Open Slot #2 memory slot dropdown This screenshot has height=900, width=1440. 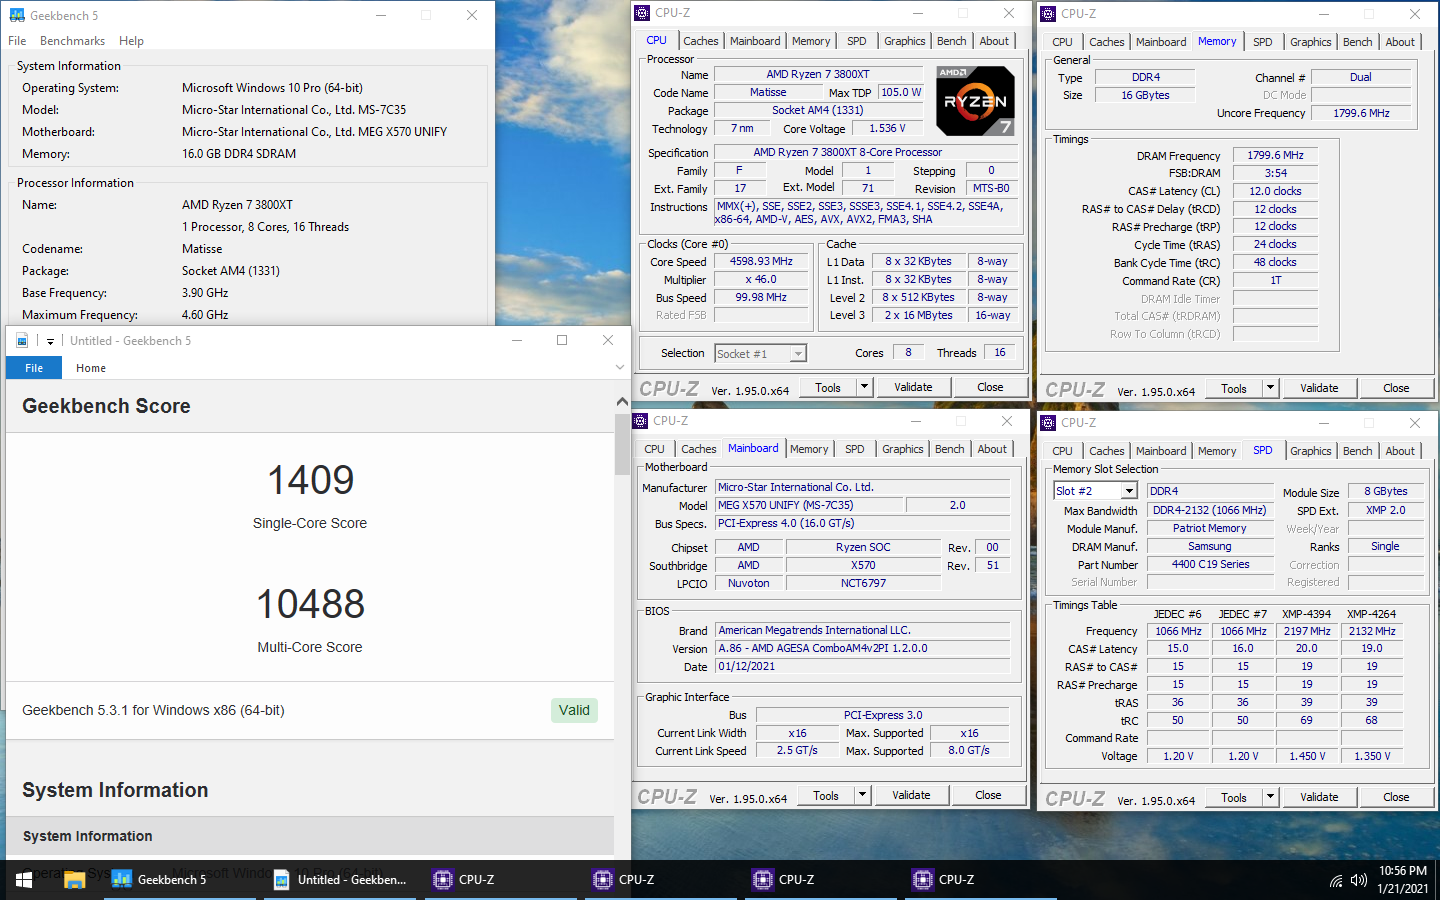pyautogui.click(x=1129, y=491)
